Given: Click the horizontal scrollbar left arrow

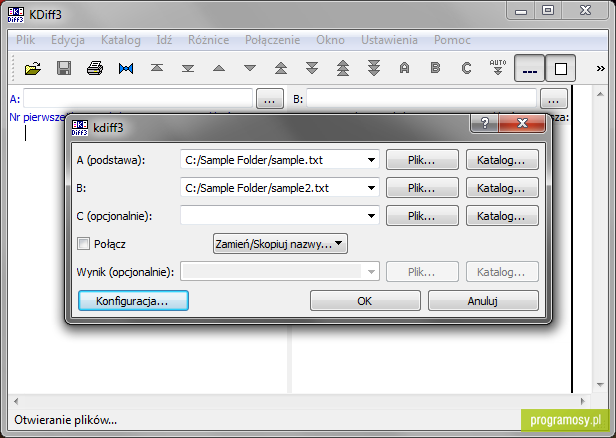Looking at the screenshot, I should 16,401.
